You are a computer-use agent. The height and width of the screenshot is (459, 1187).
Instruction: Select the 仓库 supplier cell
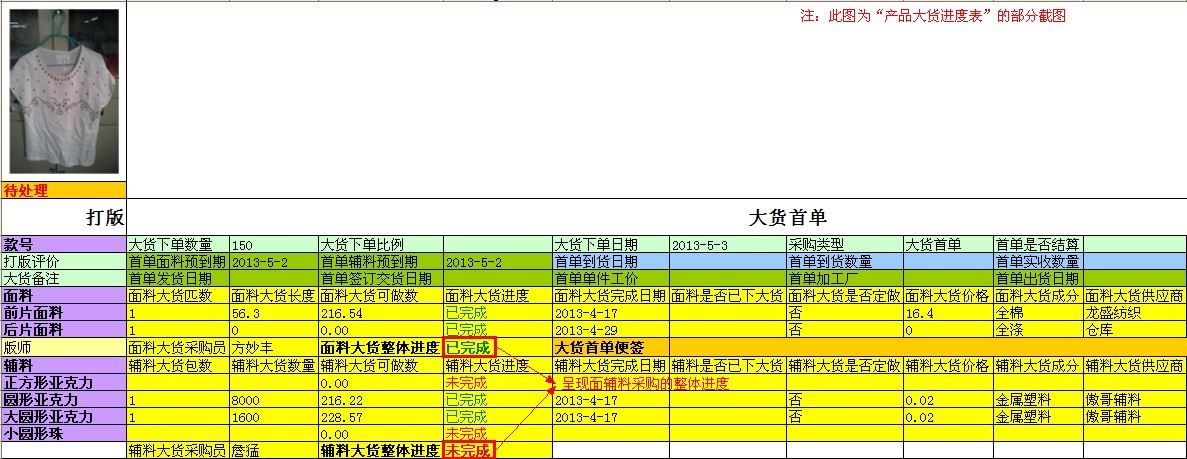(x=1134, y=330)
